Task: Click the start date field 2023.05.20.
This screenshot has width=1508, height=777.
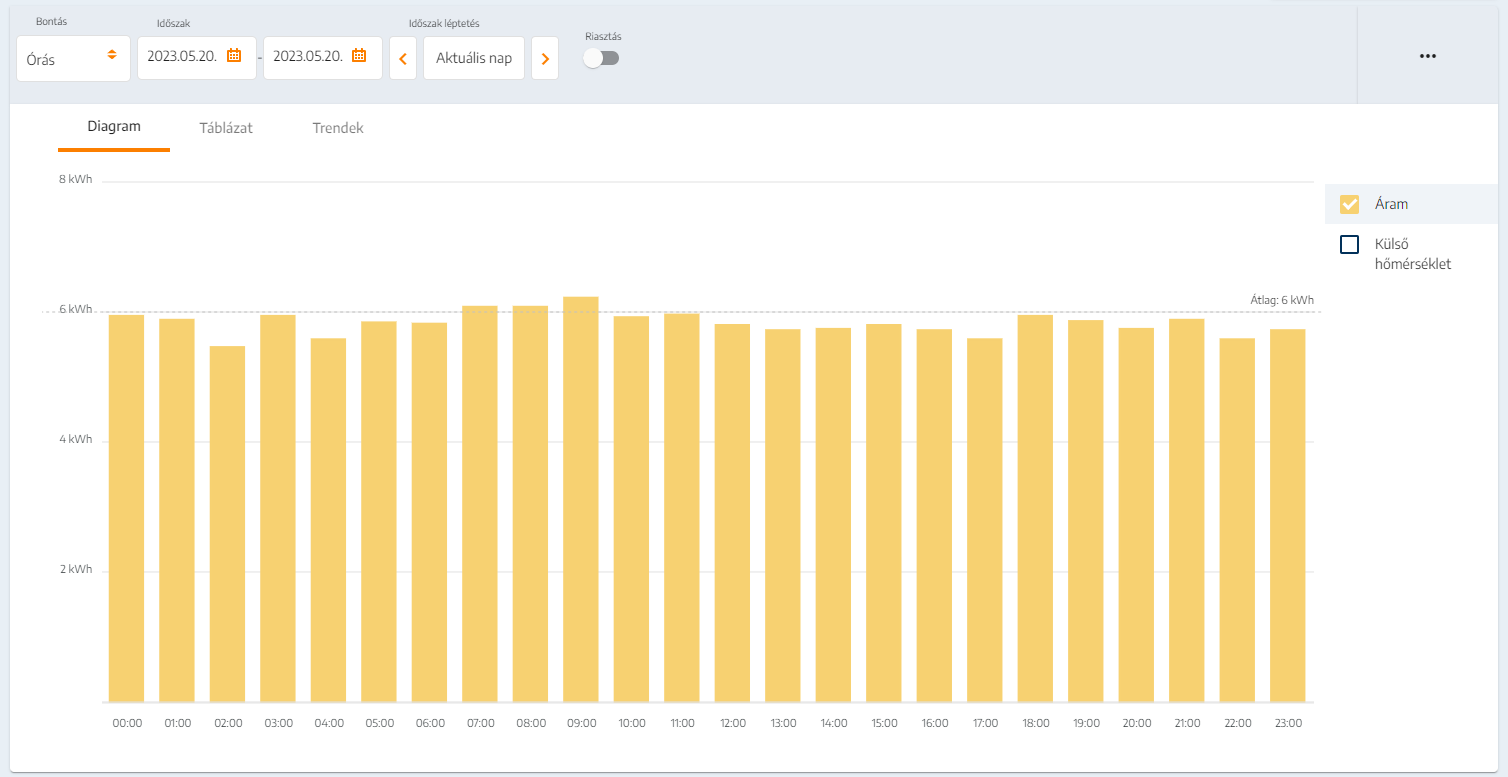Action: point(182,57)
